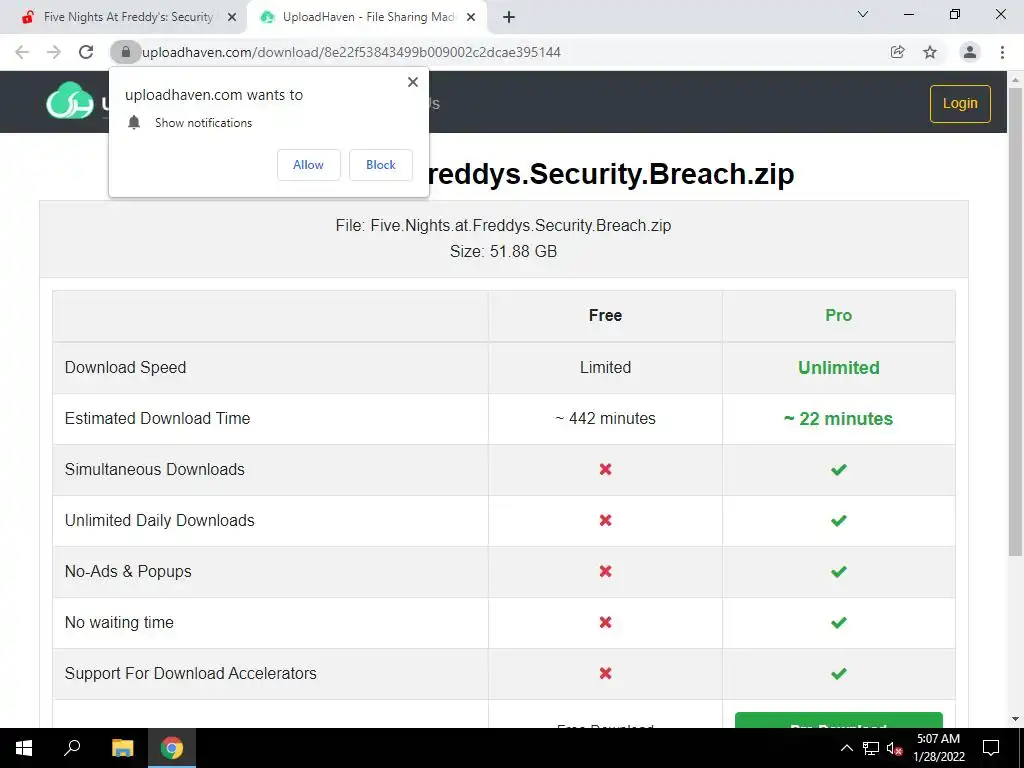The image size is (1024, 768).
Task: Open Chrome profile avatar
Action: click(970, 52)
